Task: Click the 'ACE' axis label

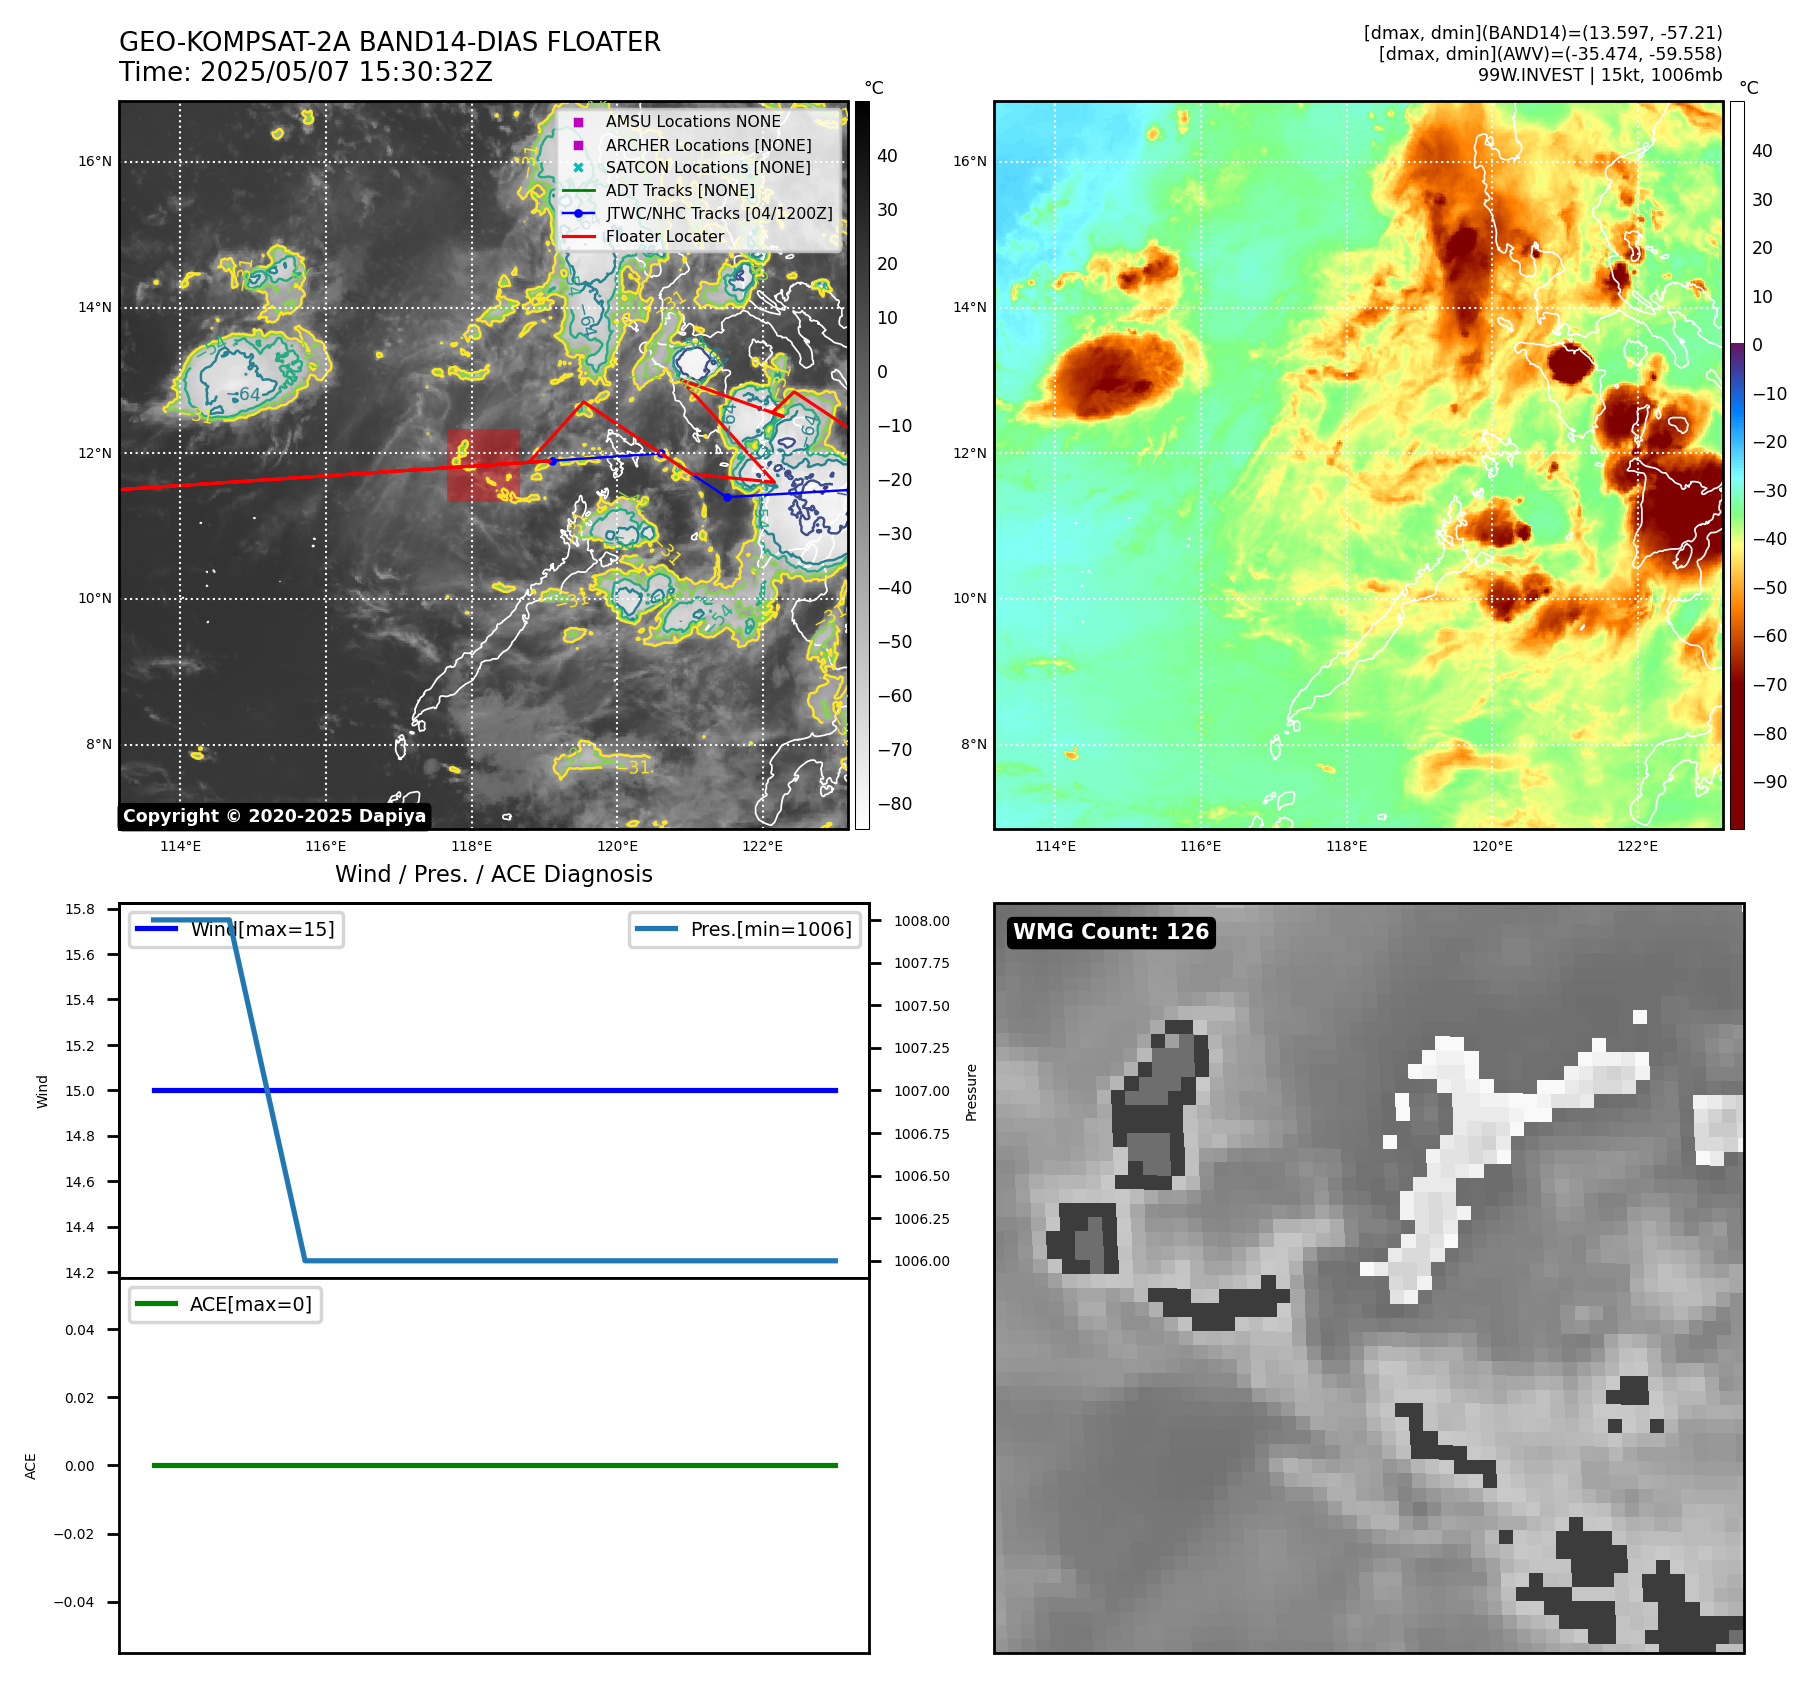Action: [x=31, y=1466]
